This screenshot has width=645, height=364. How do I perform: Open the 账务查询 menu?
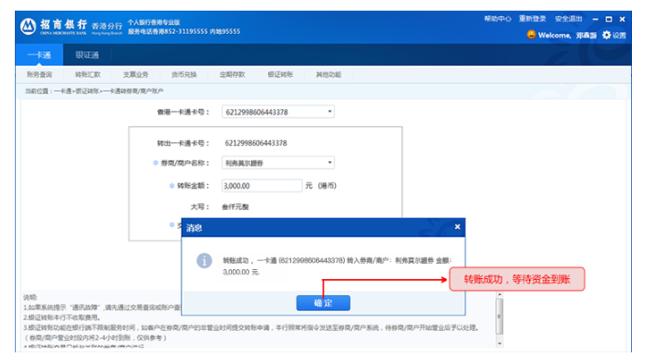39,75
